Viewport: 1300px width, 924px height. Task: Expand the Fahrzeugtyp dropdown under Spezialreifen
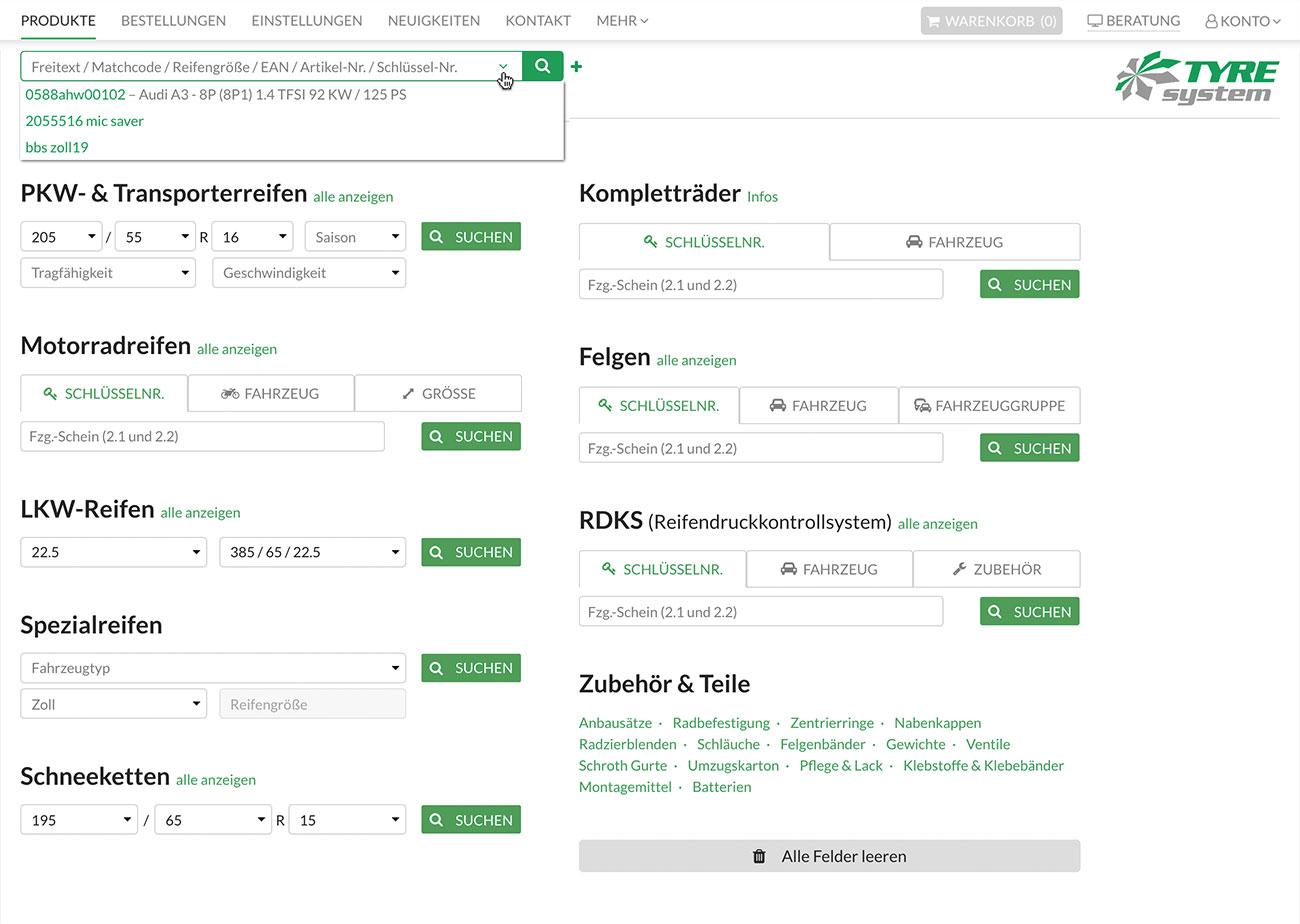click(x=212, y=667)
